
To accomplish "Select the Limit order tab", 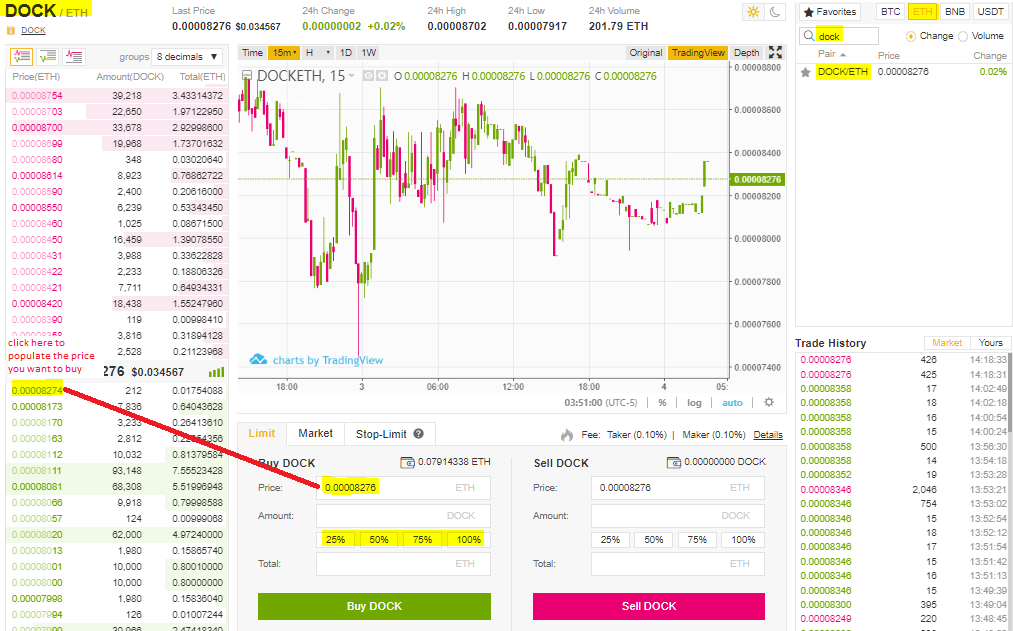I will (x=262, y=433).
